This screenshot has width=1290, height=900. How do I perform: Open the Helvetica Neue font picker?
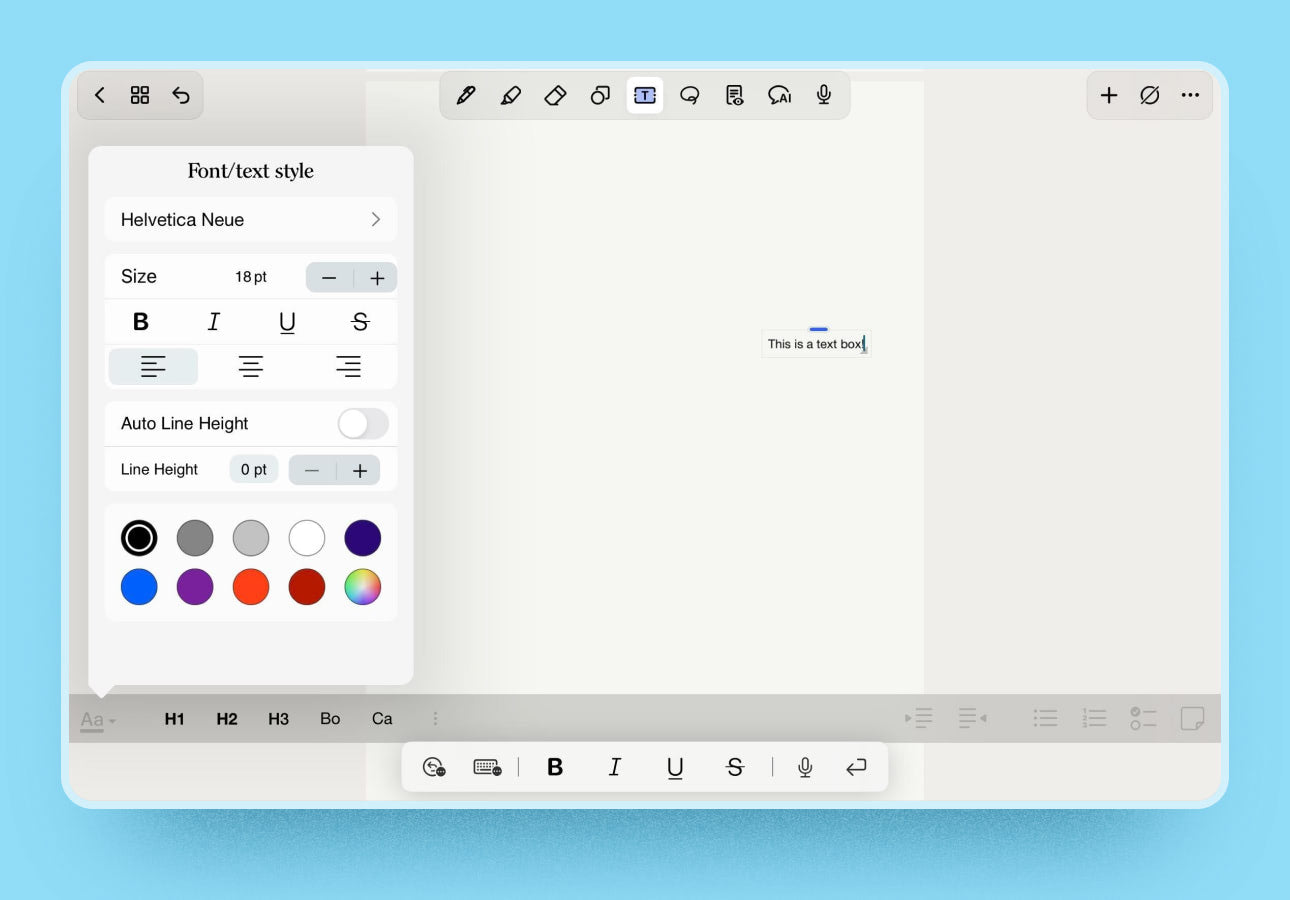click(251, 220)
